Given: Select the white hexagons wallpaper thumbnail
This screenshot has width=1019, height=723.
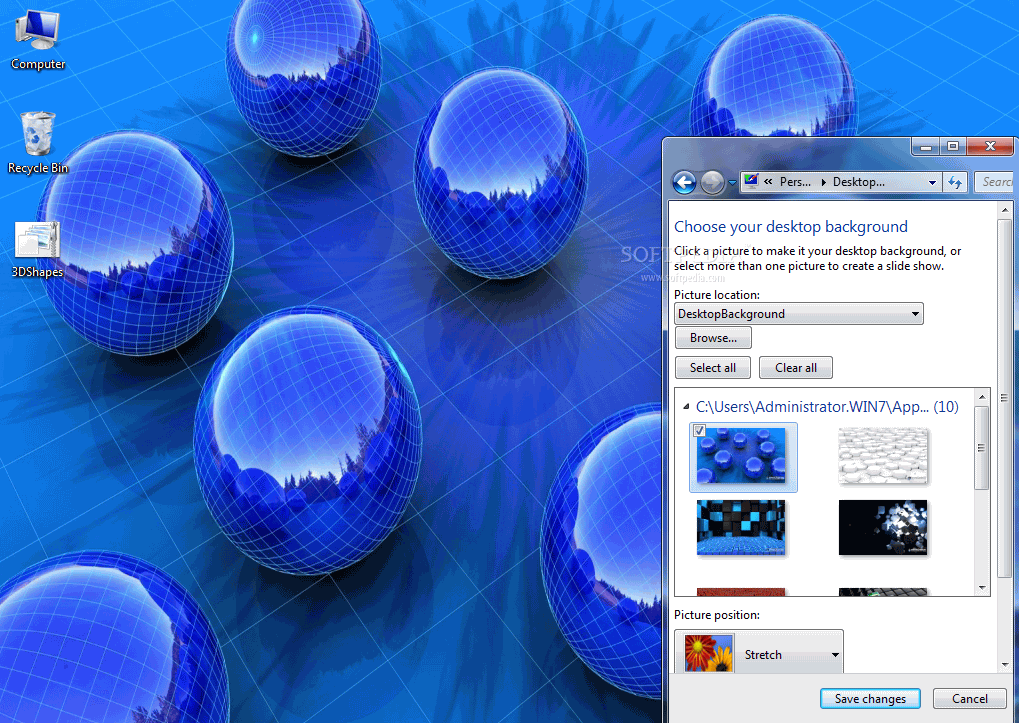Looking at the screenshot, I should pos(883,455).
